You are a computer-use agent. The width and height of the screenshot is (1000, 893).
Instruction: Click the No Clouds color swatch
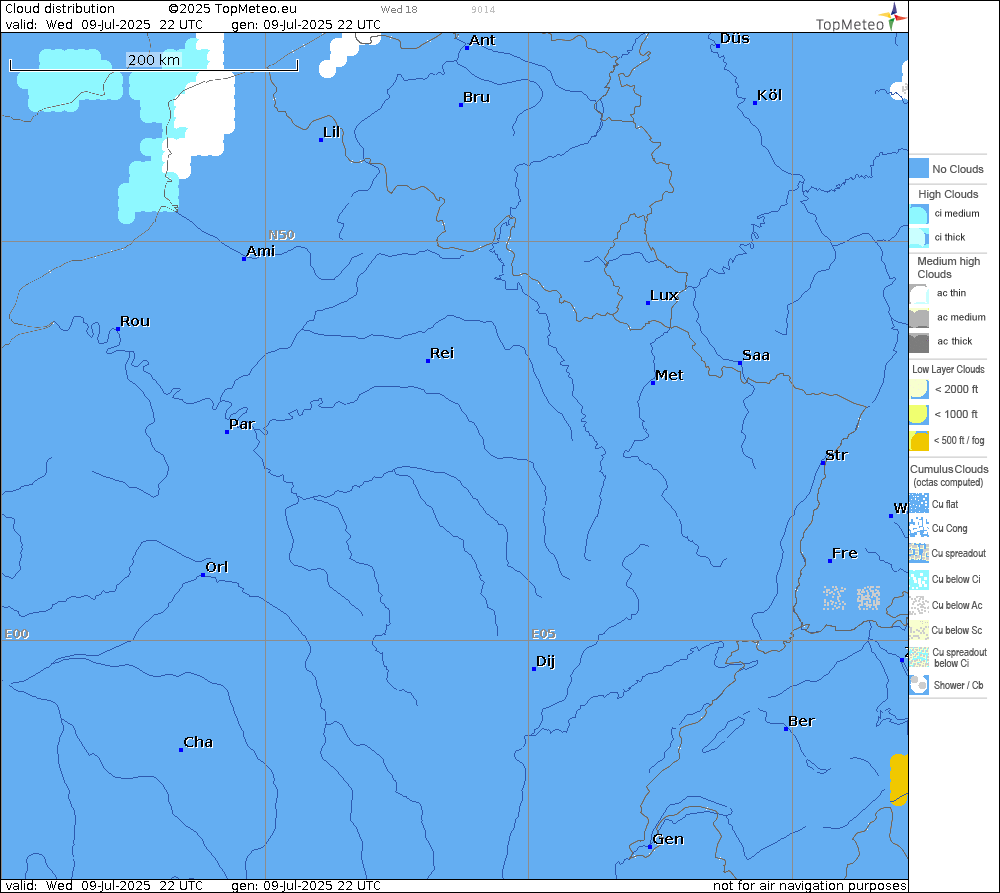[919, 168]
